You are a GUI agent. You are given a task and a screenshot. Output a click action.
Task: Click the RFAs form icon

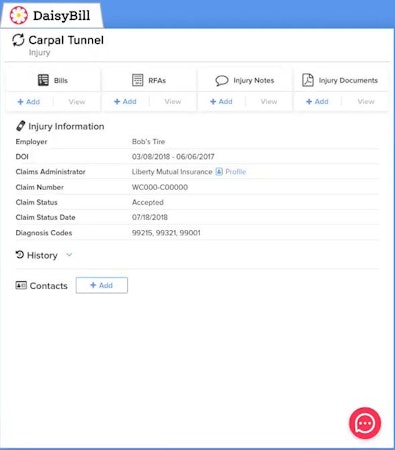pyautogui.click(x=137, y=80)
